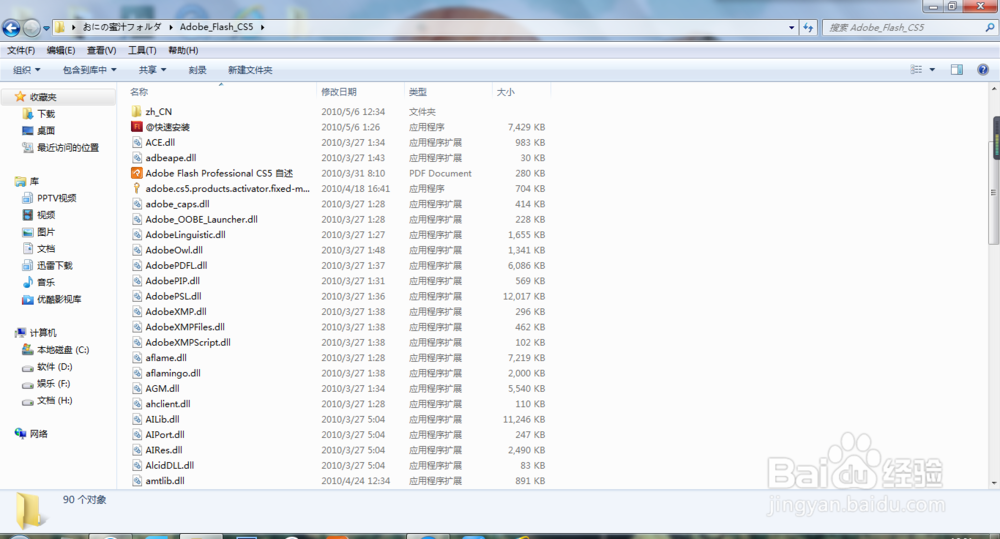This screenshot has height=539, width=1000.
Task: Click the adobe.cs5.products.activator key icon
Action: 136,188
